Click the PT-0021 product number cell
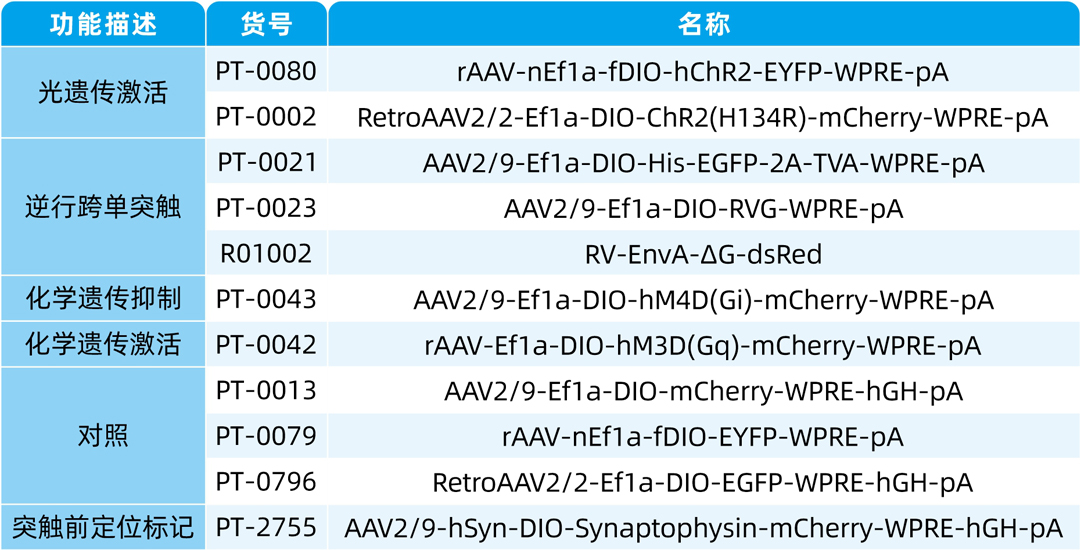The height and width of the screenshot is (550, 1080). (x=266, y=162)
